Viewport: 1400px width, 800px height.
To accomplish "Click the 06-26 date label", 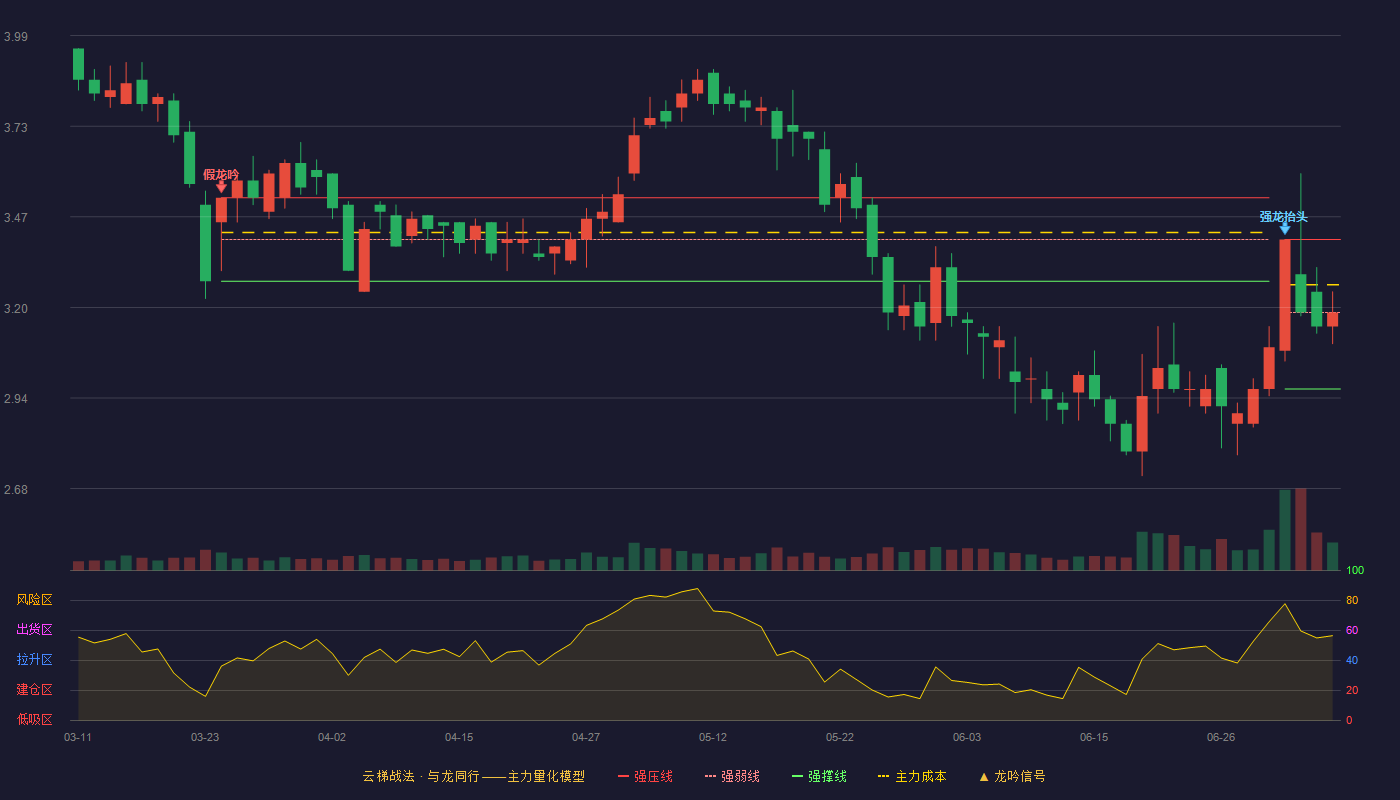I will (1221, 737).
